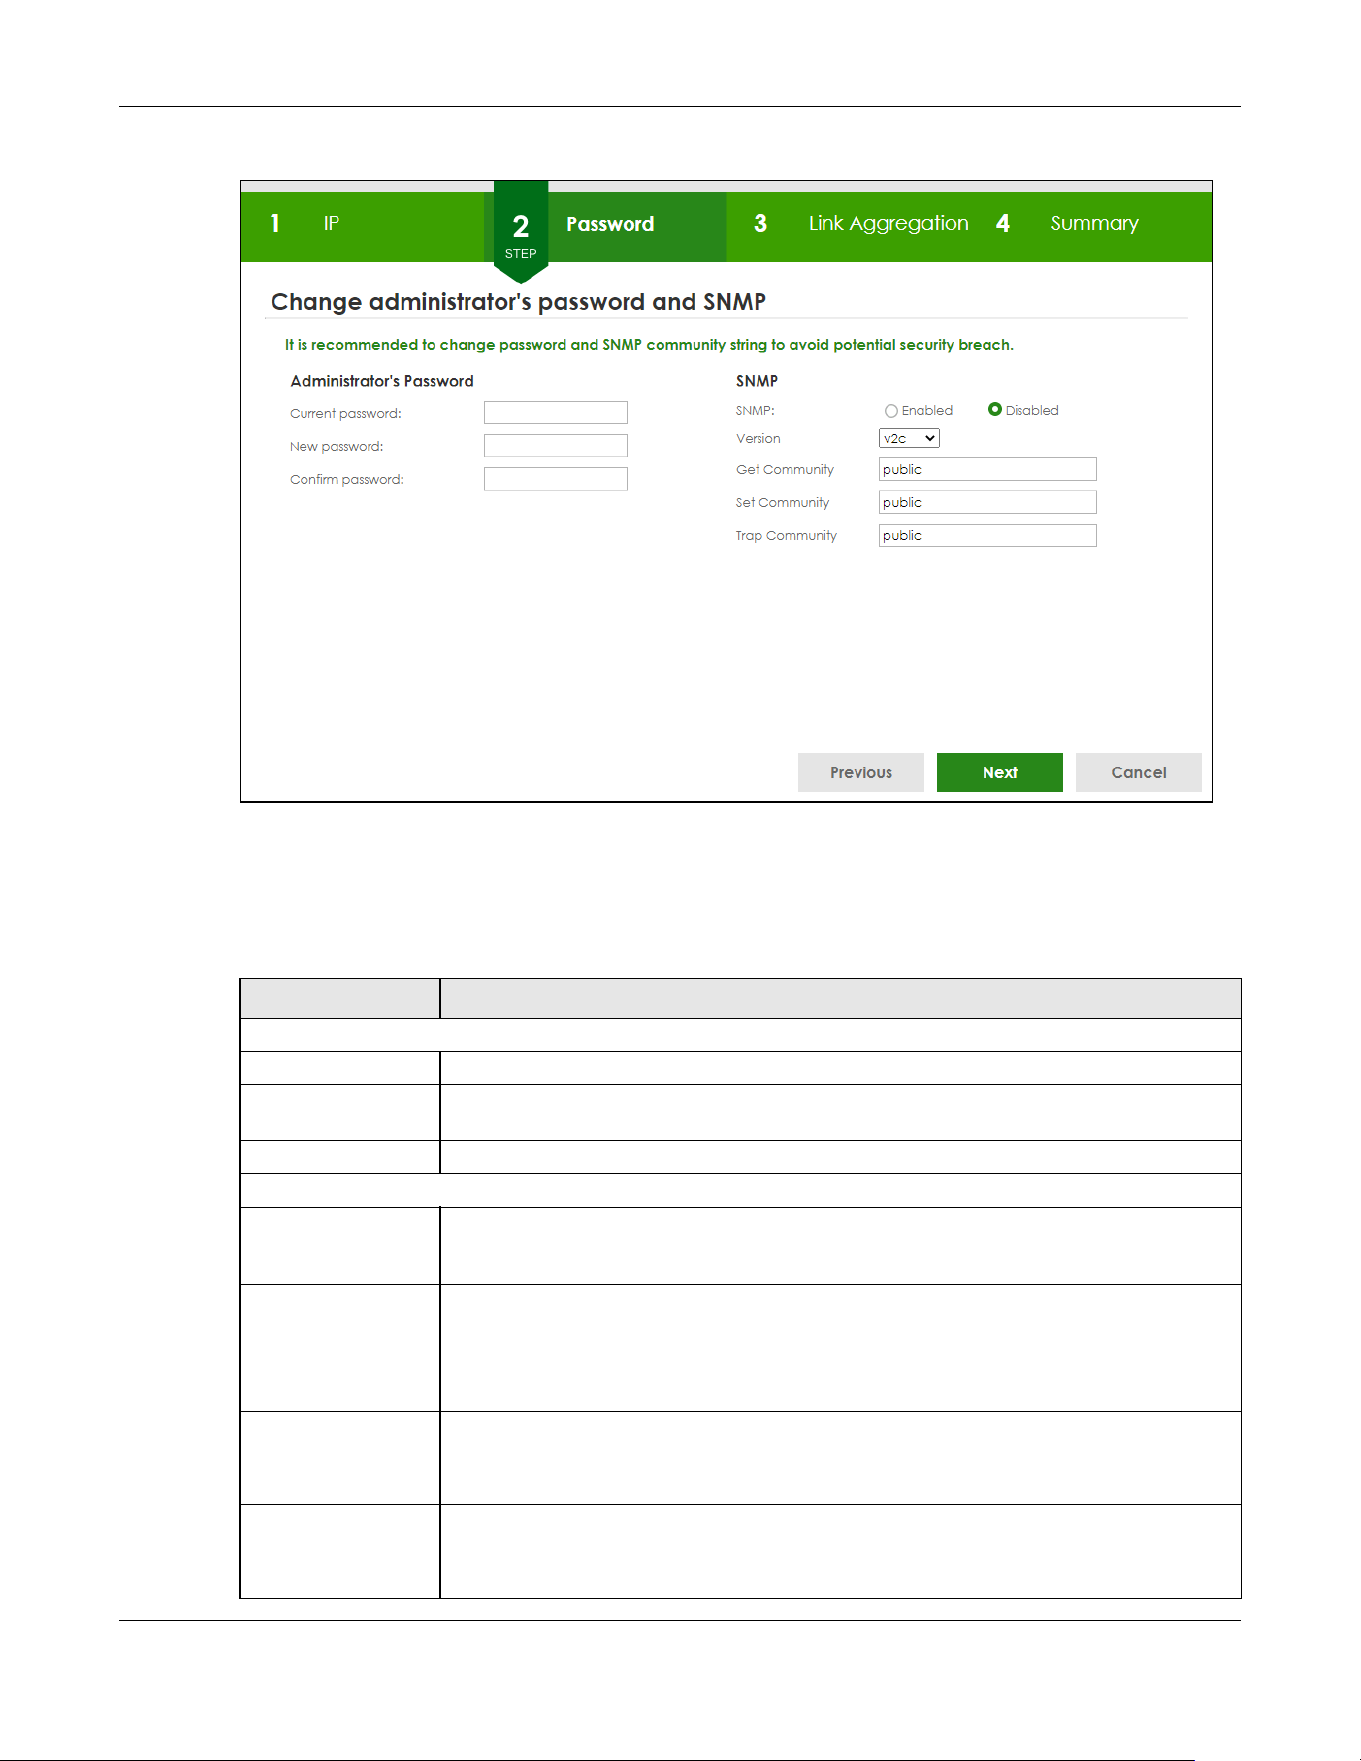The width and height of the screenshot is (1361, 1761).
Task: Click the Previous button
Action: coord(861,772)
